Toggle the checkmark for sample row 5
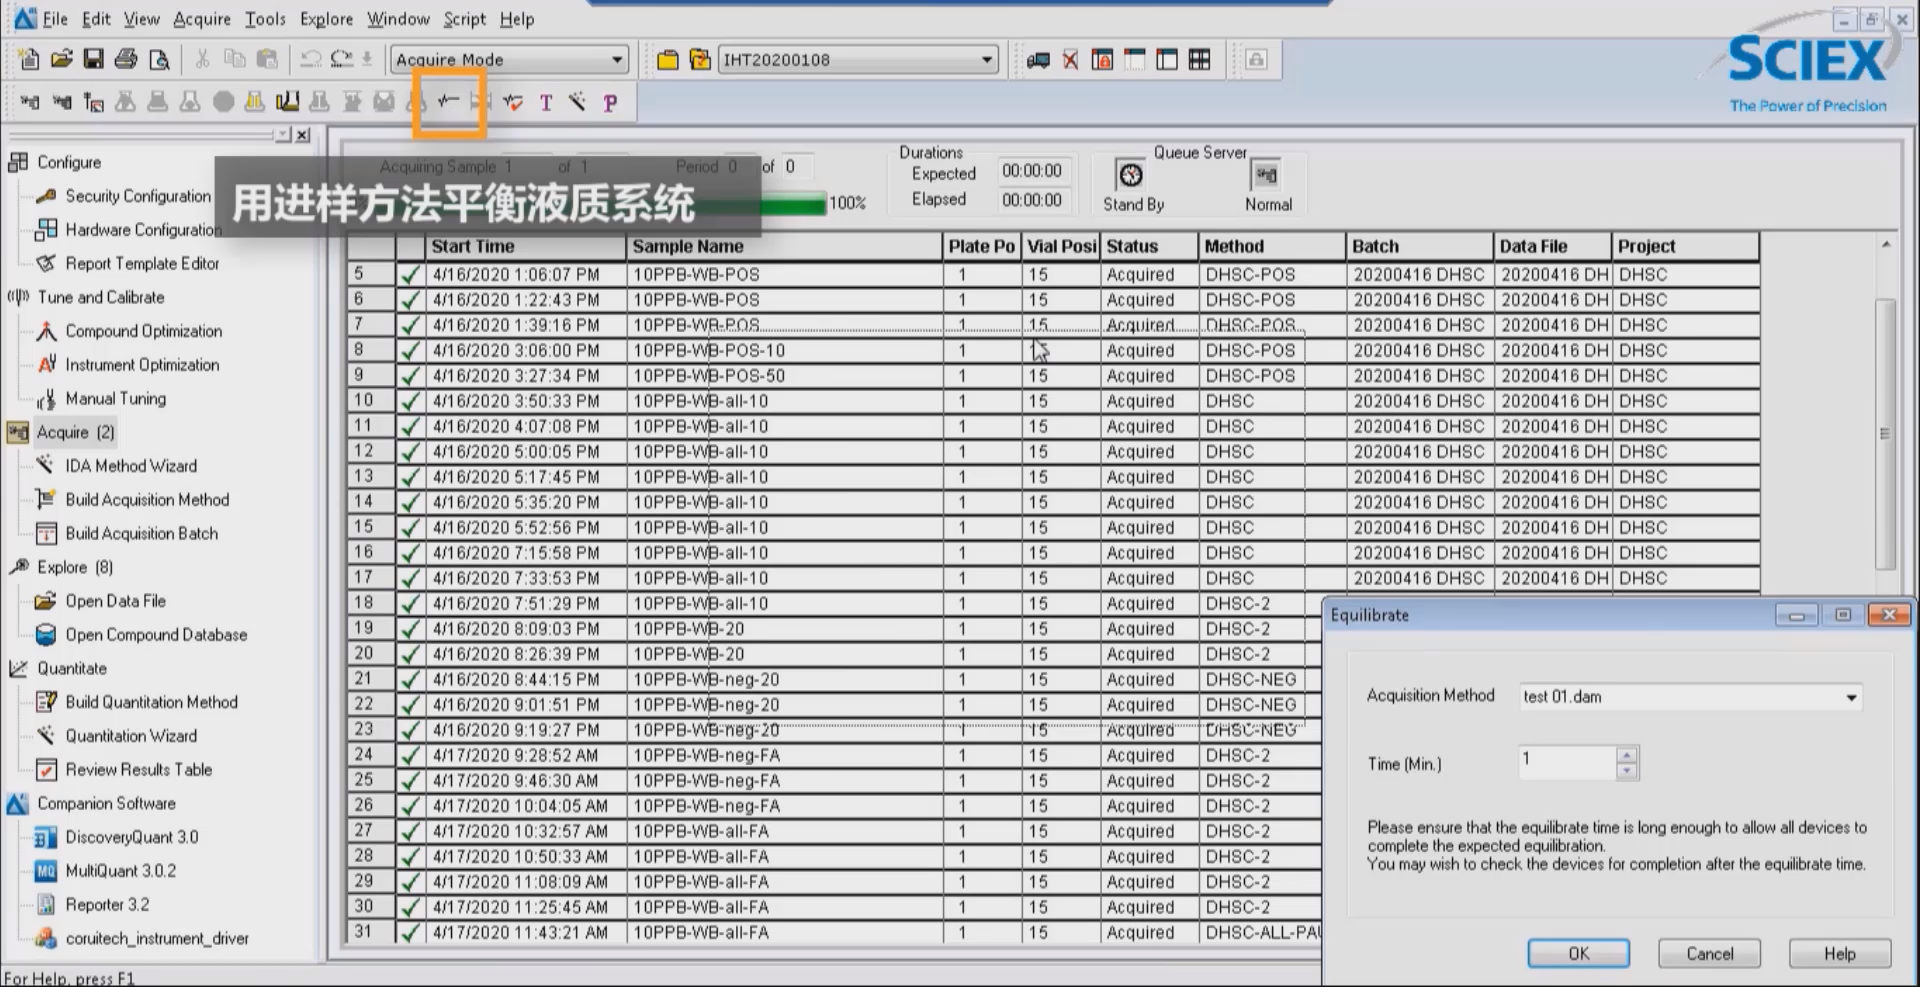This screenshot has height=987, width=1920. [x=410, y=275]
